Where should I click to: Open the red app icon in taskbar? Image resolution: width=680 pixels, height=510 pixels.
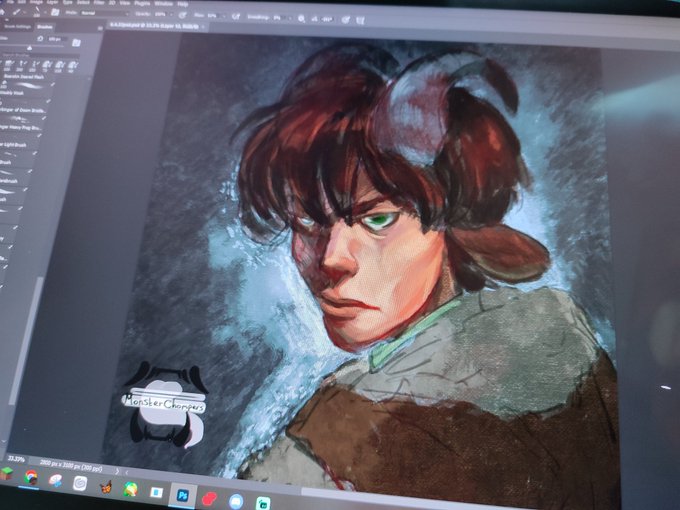(x=209, y=498)
